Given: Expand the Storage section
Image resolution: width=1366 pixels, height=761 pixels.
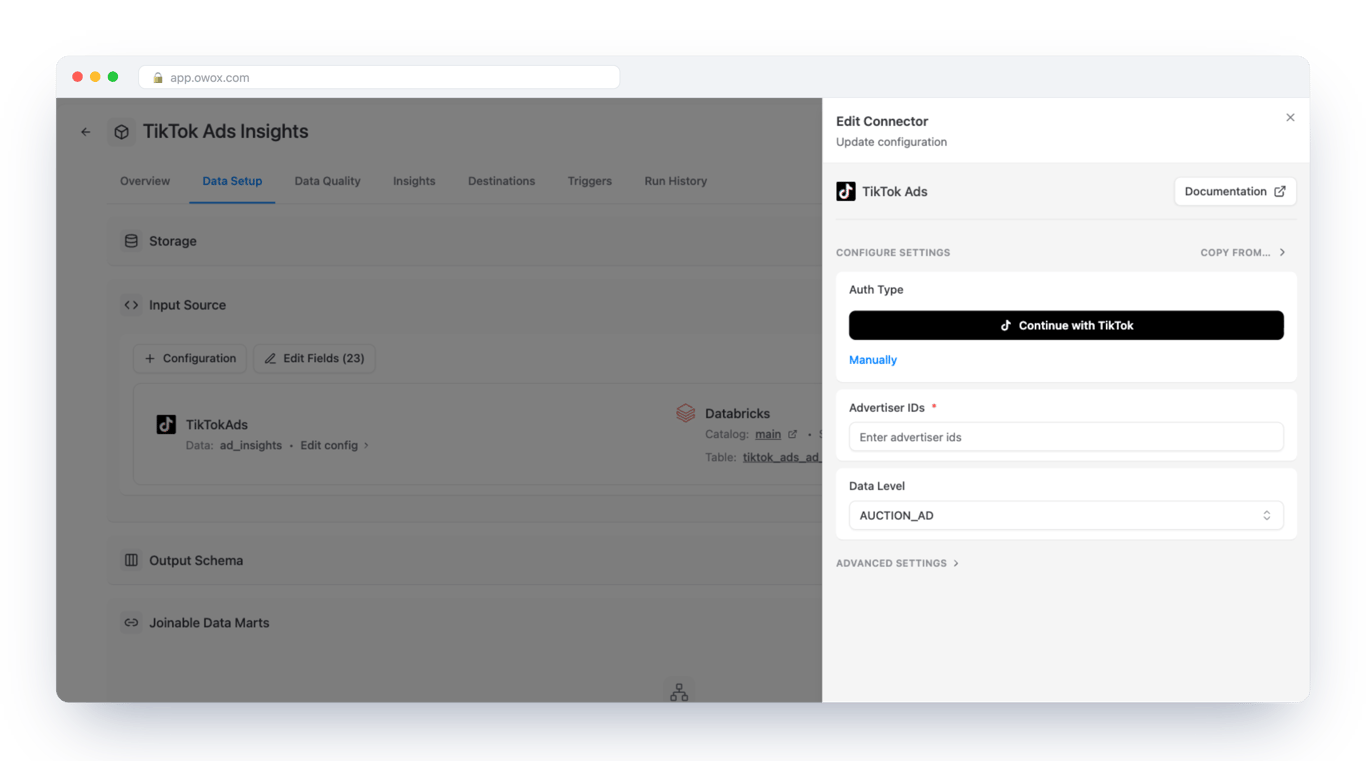Looking at the screenshot, I should coord(464,241).
